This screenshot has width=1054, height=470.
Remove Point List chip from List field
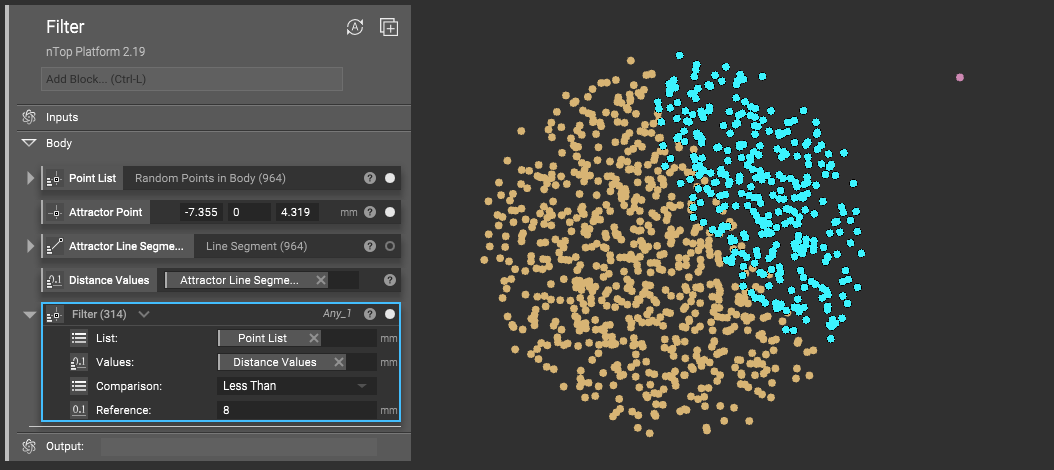coord(313,338)
